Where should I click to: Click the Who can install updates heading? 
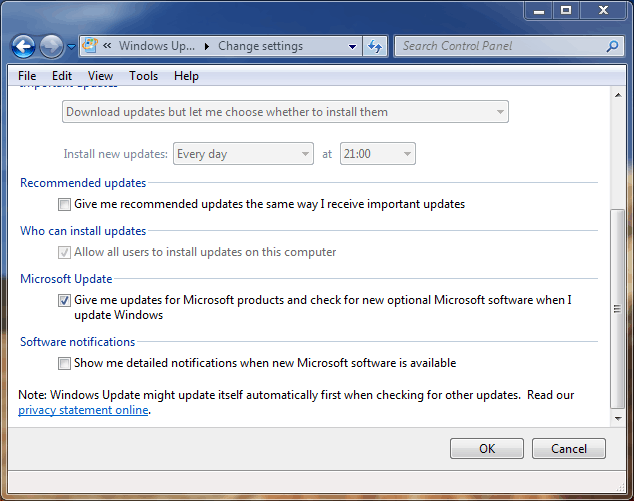click(x=83, y=231)
